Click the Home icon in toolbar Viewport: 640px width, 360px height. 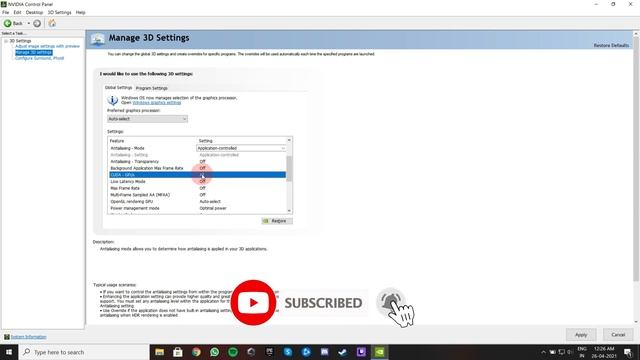click(x=52, y=23)
